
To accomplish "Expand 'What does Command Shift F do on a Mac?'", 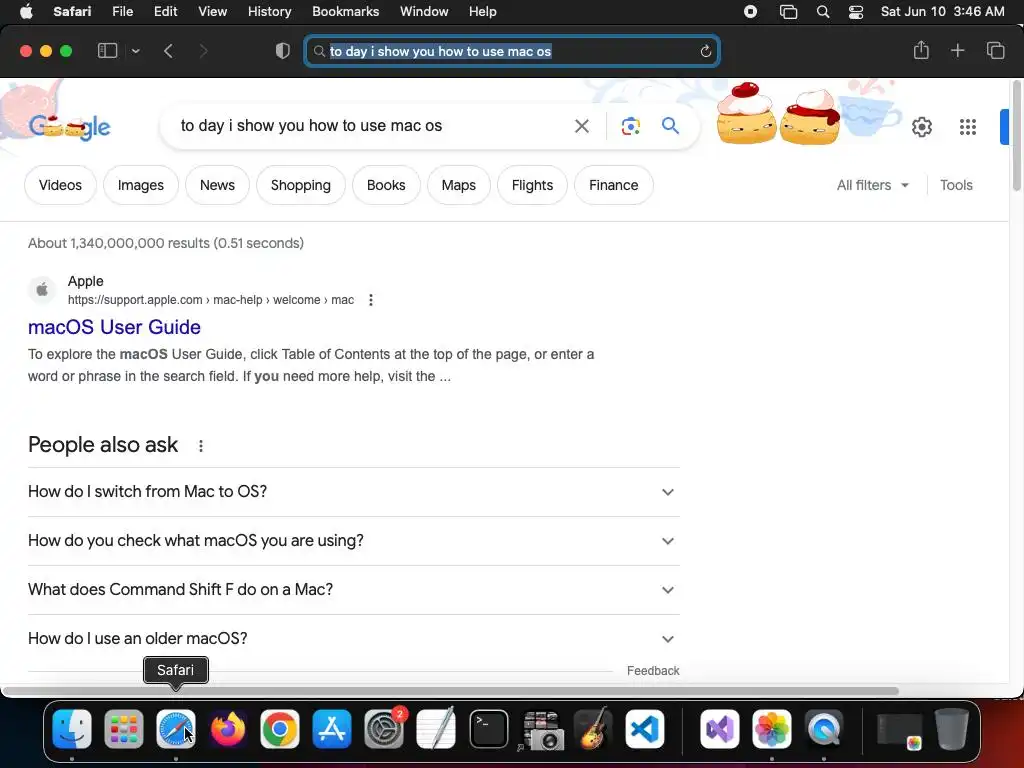I will 353,590.
